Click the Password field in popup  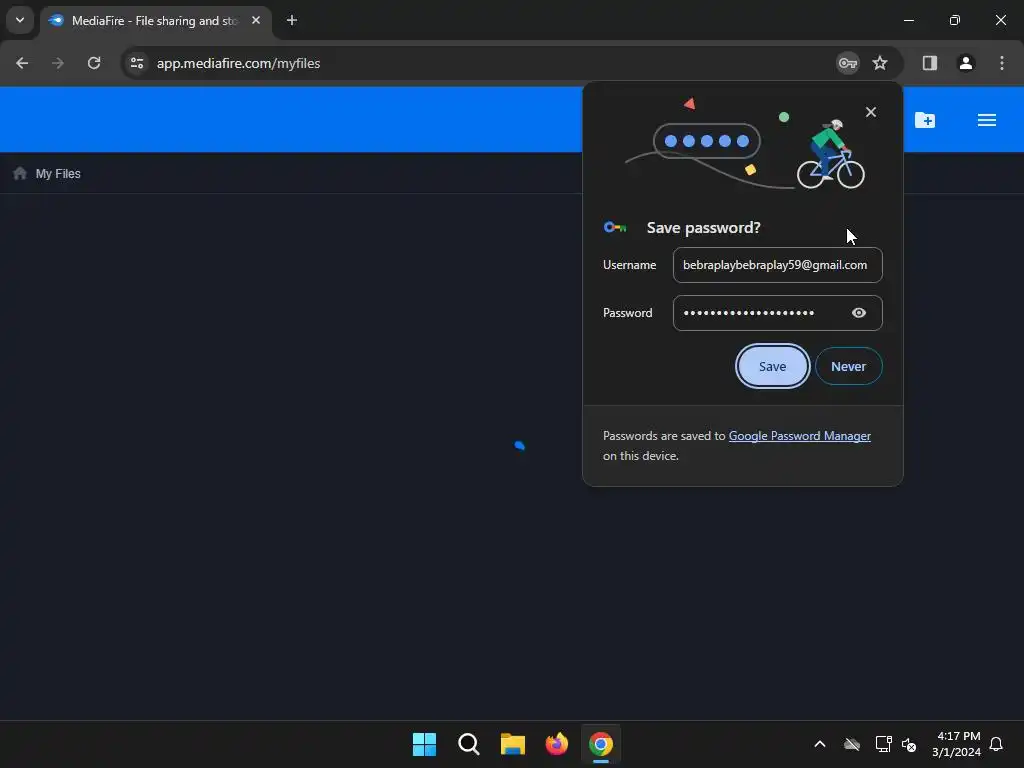[x=777, y=313]
